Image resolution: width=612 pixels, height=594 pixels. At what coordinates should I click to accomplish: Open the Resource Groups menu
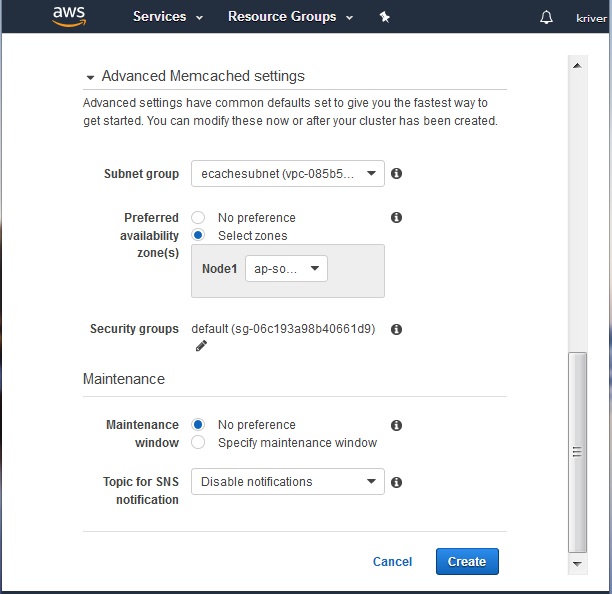coord(289,17)
